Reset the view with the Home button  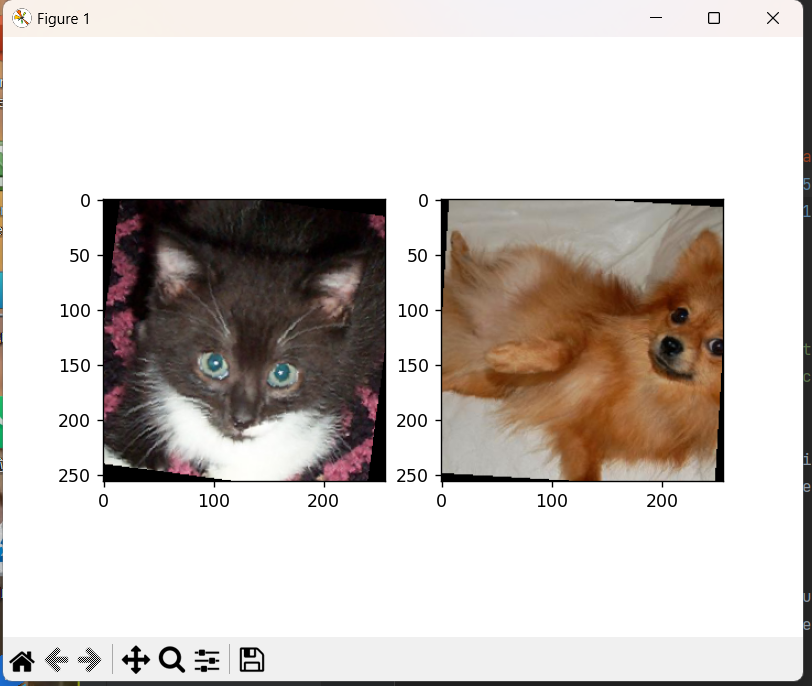[x=21, y=660]
